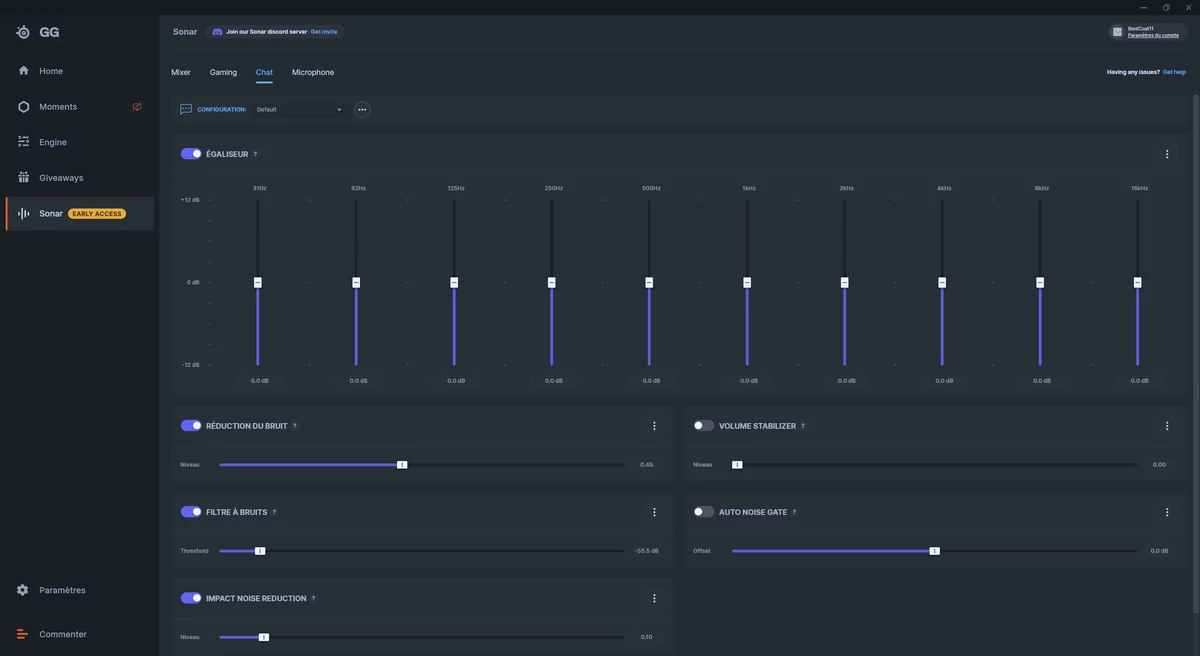Click the Impact Noise Reduction Niveau slider handle

[264, 637]
